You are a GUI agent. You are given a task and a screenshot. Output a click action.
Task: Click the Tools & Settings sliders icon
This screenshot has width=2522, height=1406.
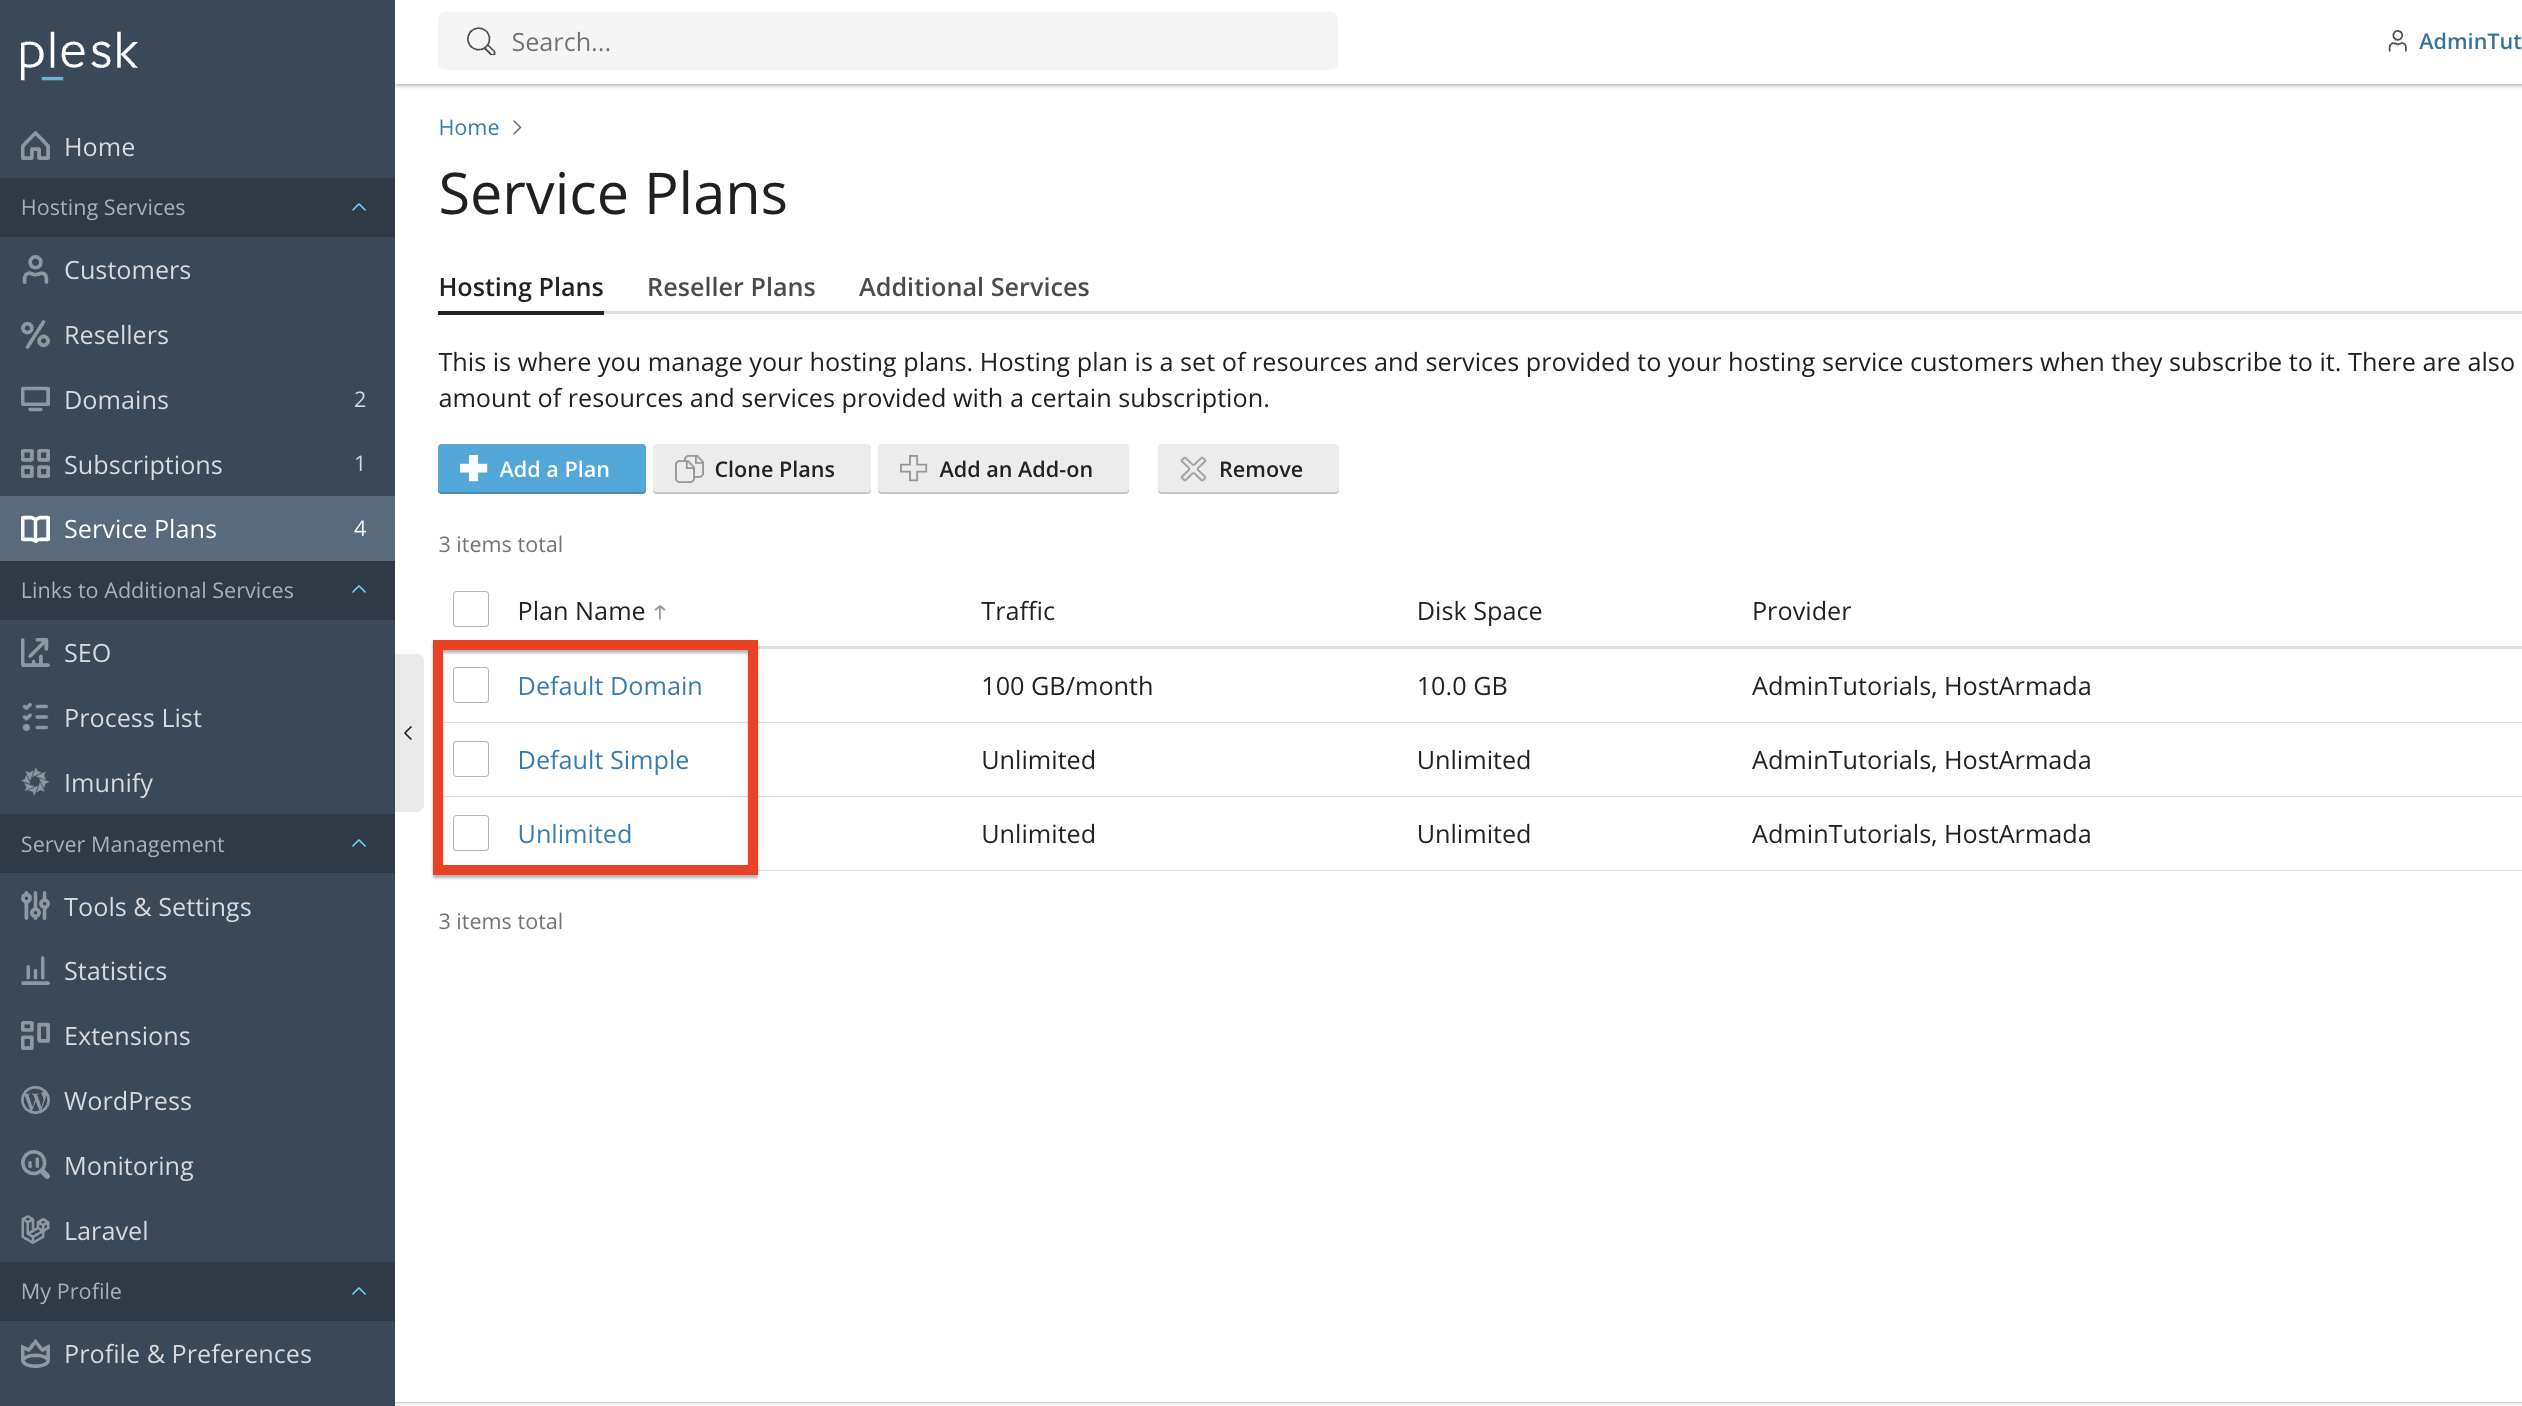pyautogui.click(x=35, y=906)
